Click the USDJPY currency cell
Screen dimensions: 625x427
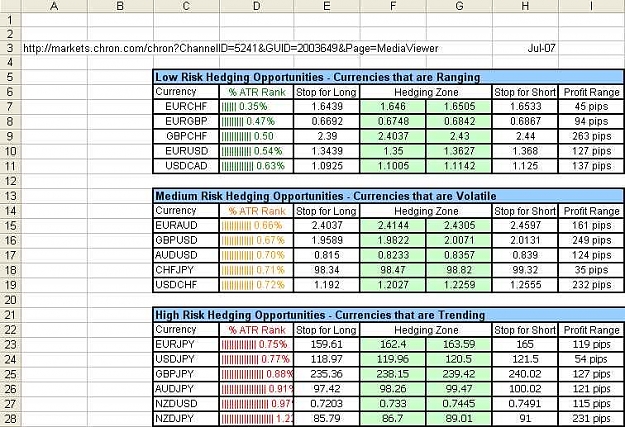coord(186,359)
